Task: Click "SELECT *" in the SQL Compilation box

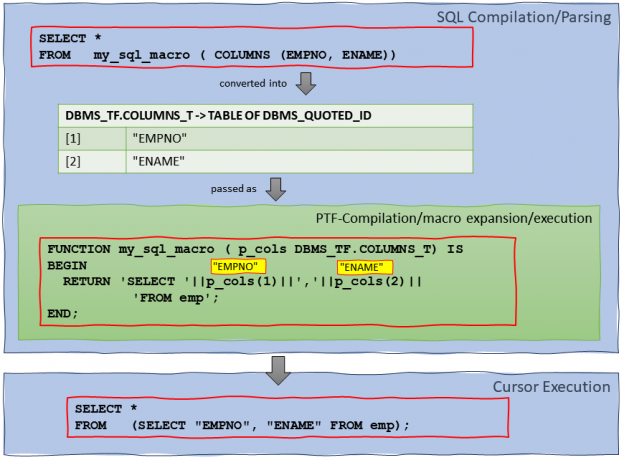Action: (x=70, y=39)
